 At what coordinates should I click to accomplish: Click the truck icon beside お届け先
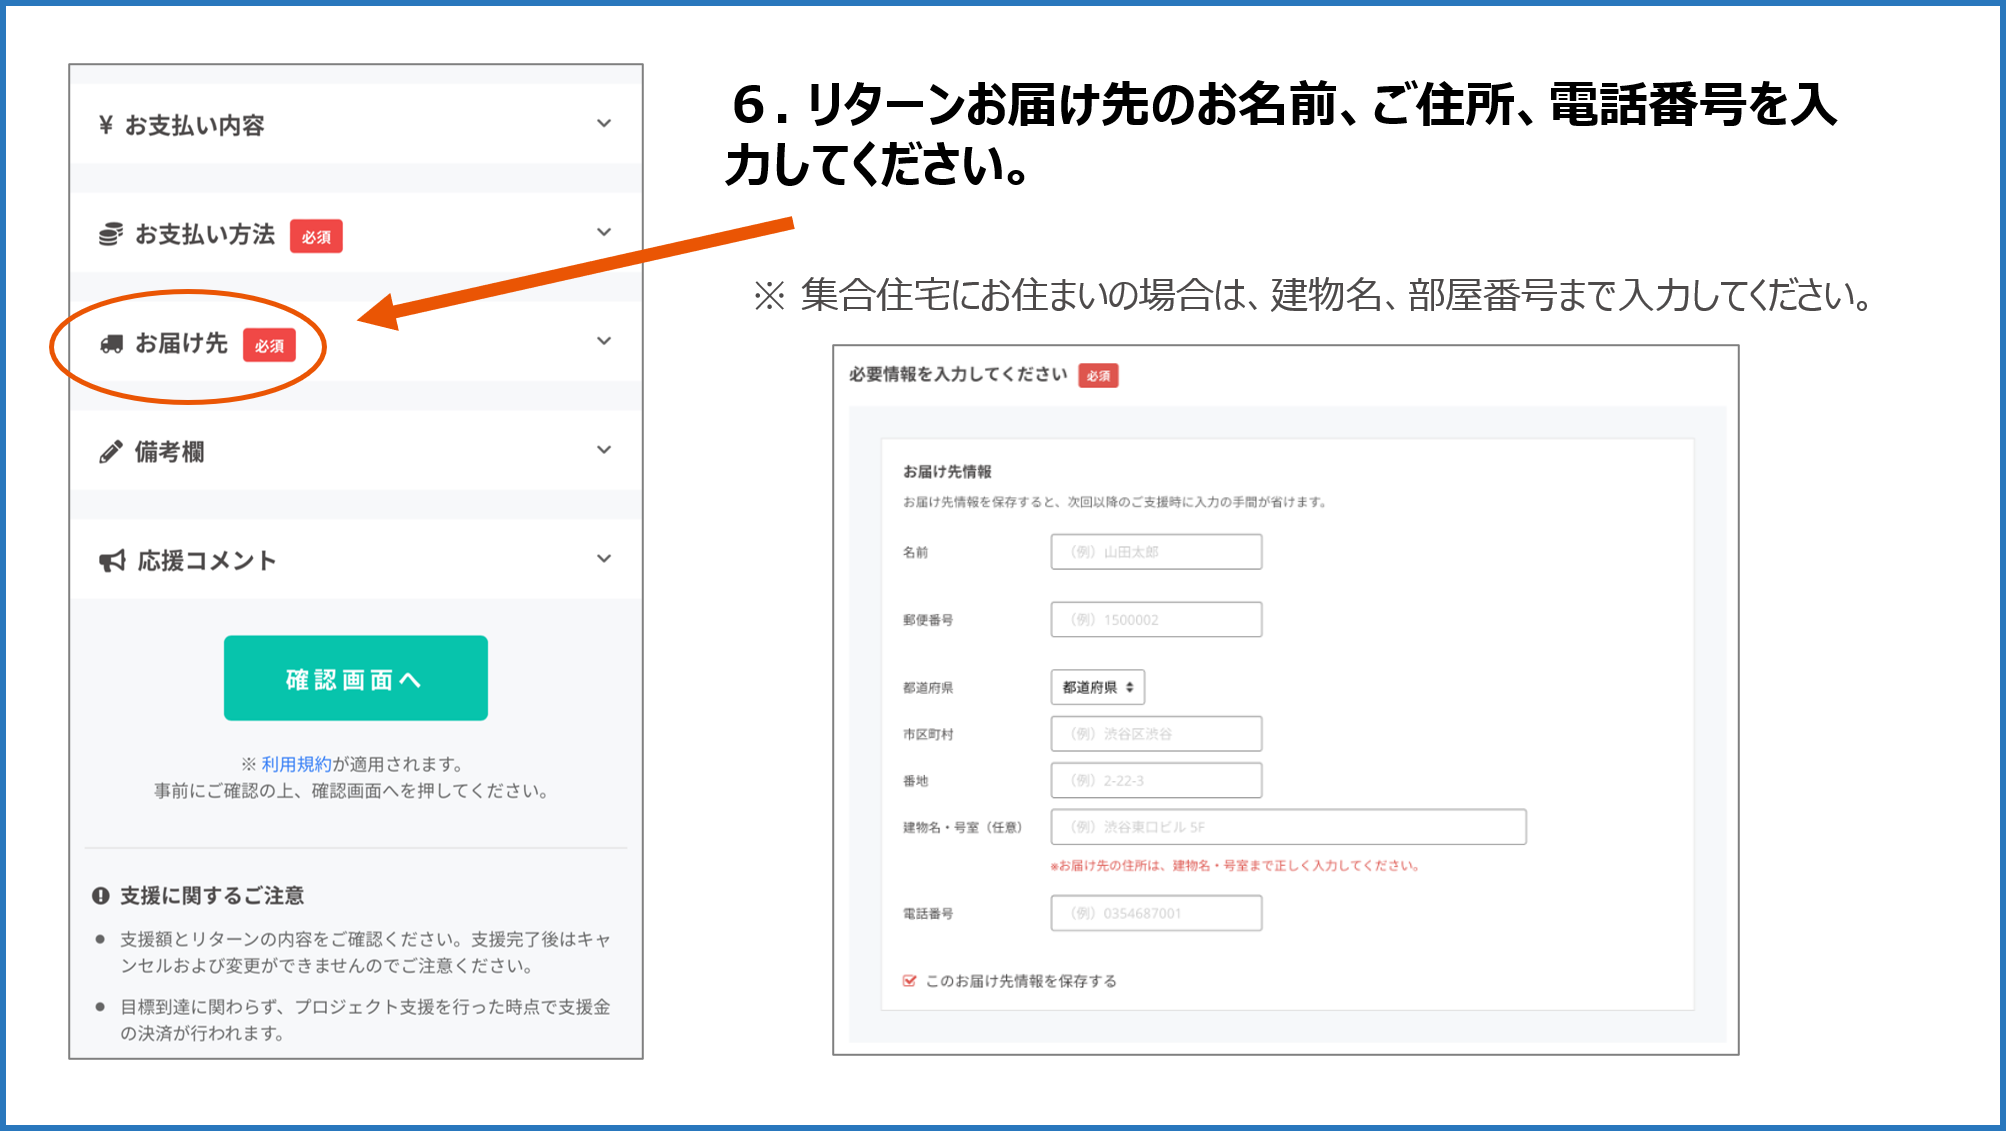click(x=110, y=344)
